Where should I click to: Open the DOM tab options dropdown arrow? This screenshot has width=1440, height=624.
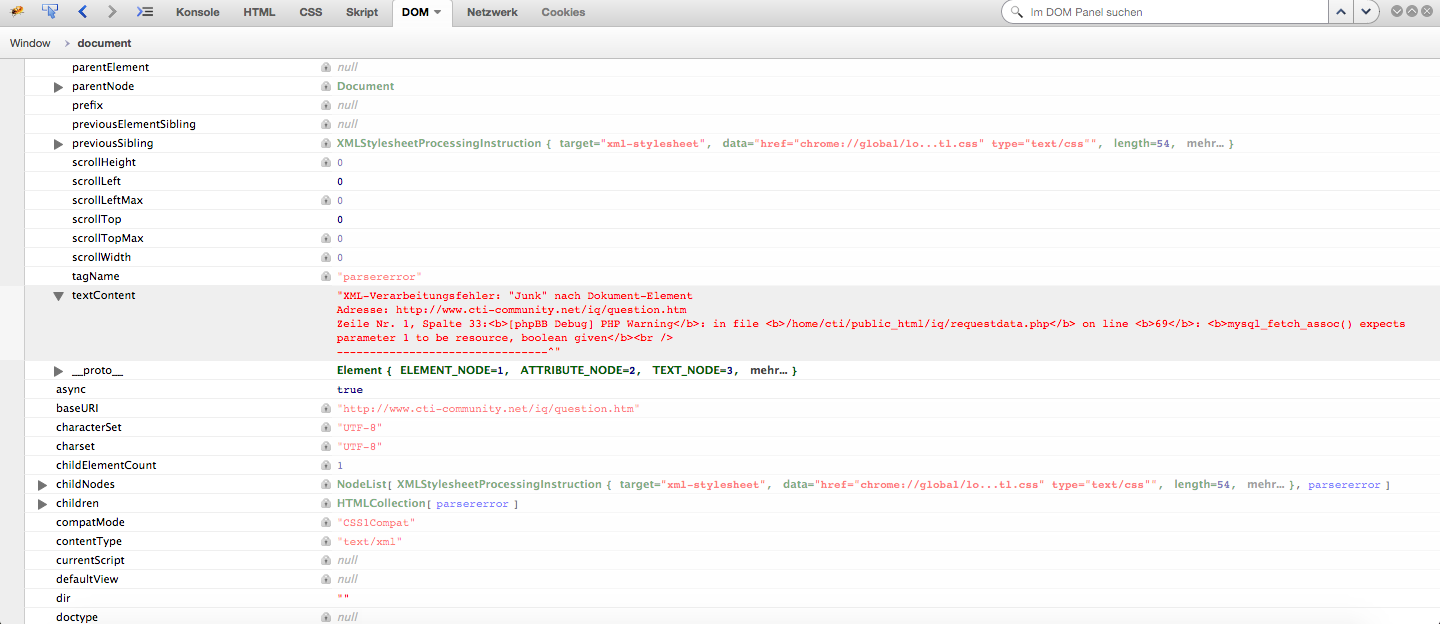[437, 13]
